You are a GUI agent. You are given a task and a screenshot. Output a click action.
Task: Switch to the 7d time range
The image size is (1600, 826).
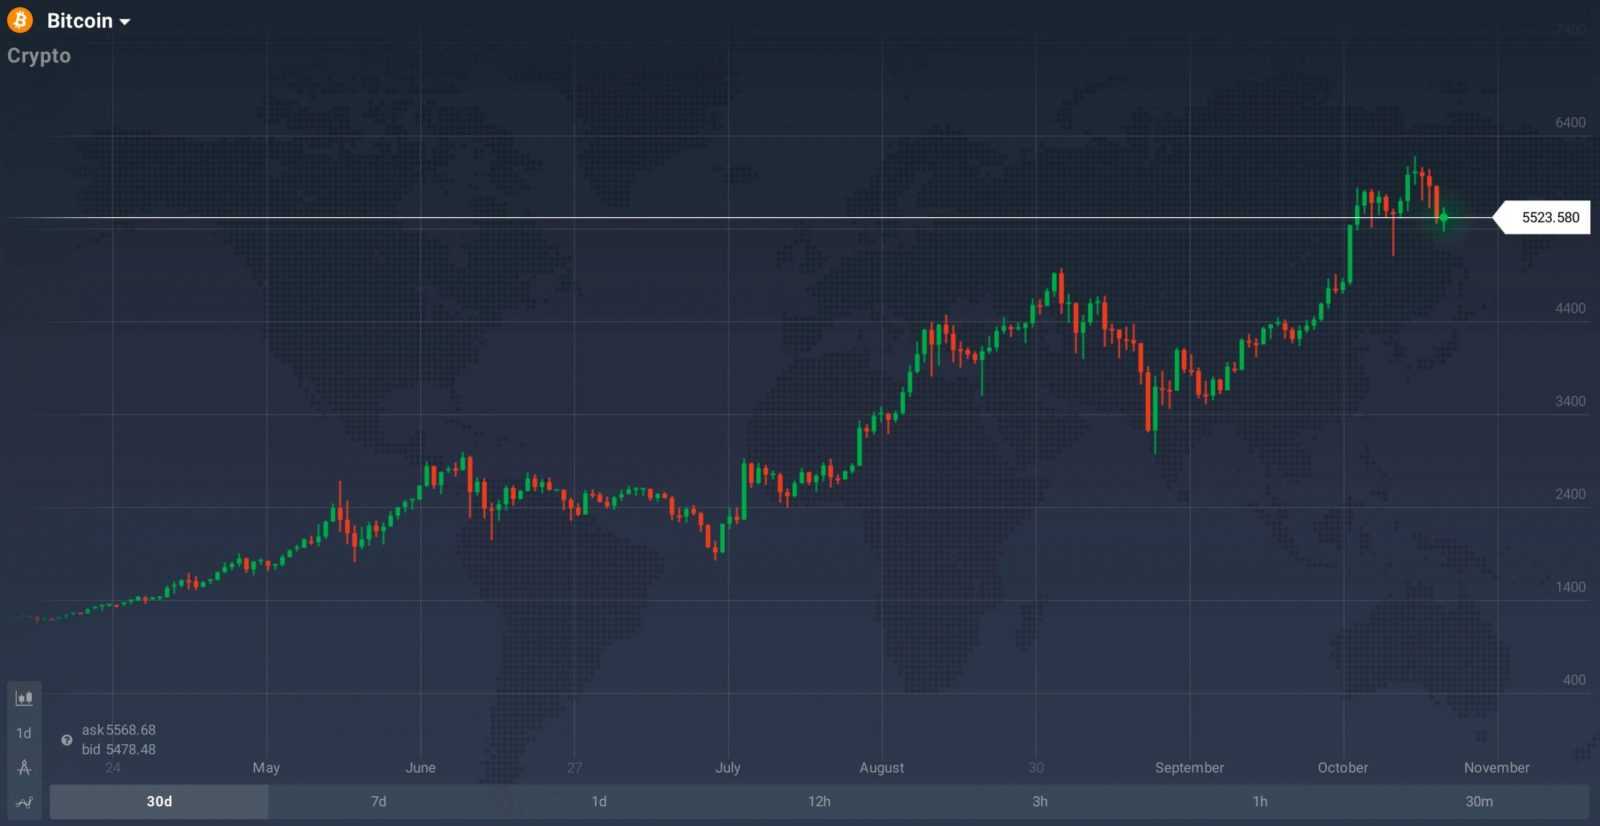379,801
